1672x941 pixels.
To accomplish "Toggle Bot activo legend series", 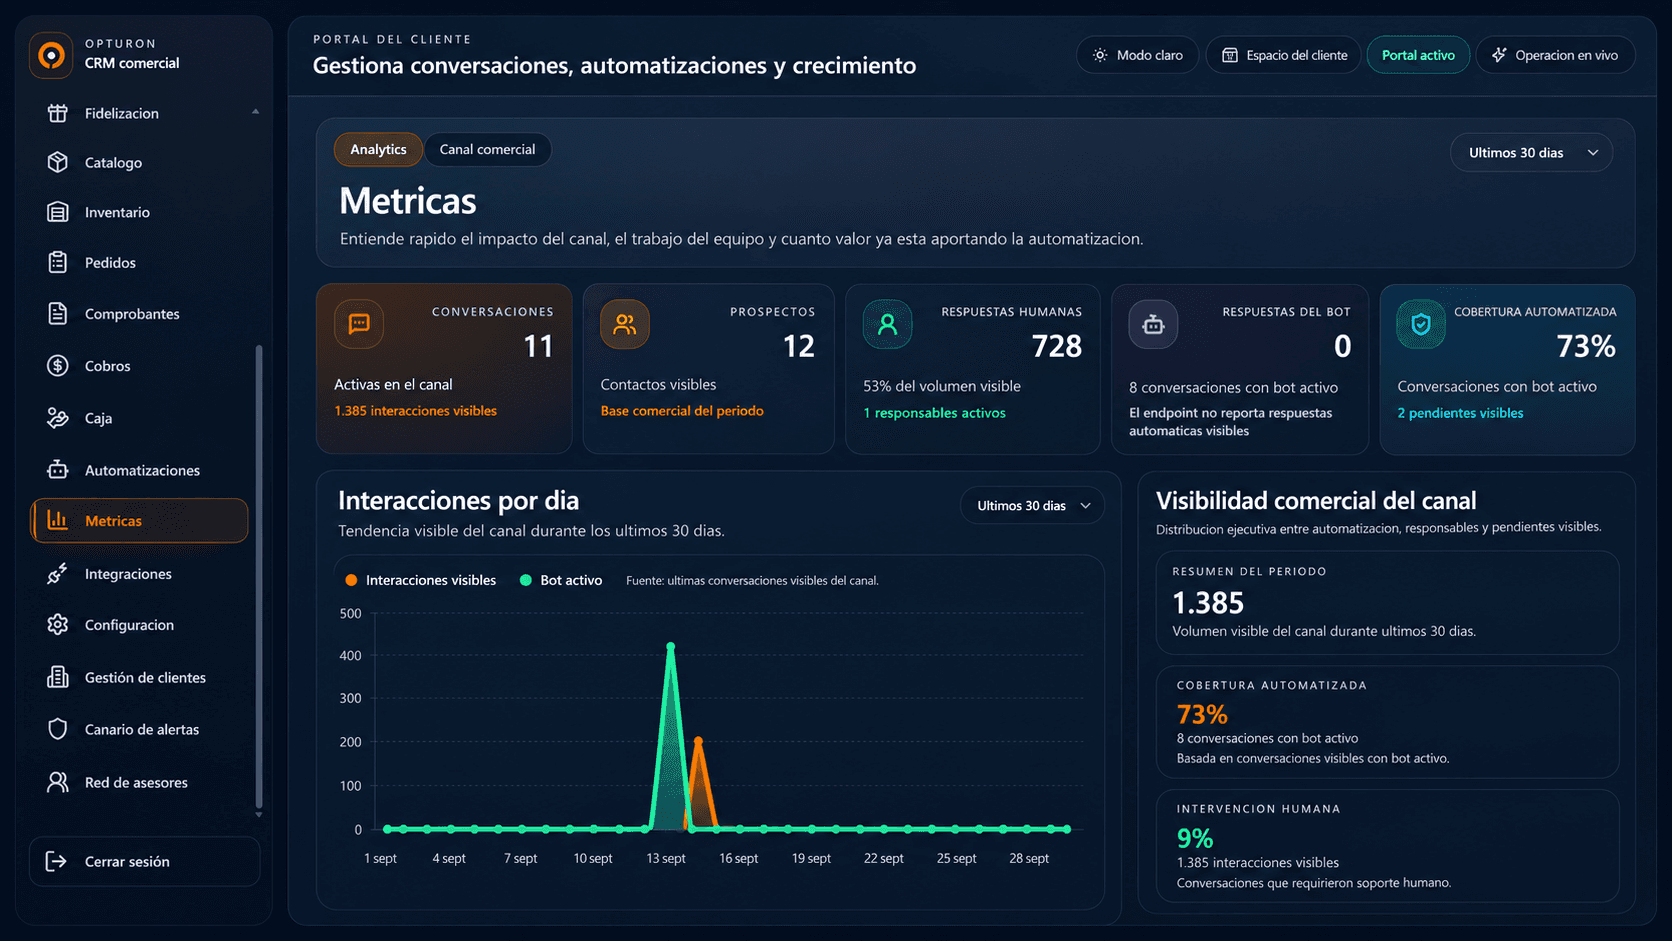I will [x=561, y=580].
